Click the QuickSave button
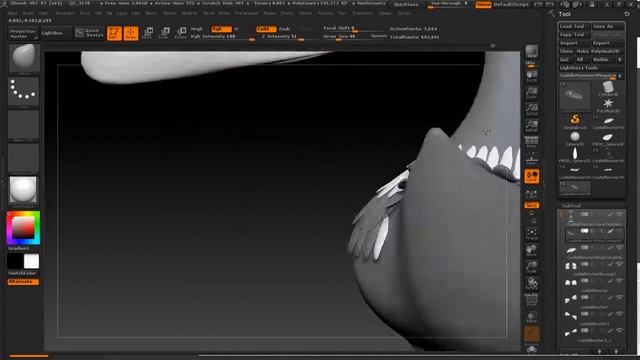This screenshot has height=360, width=640. click(x=406, y=4)
